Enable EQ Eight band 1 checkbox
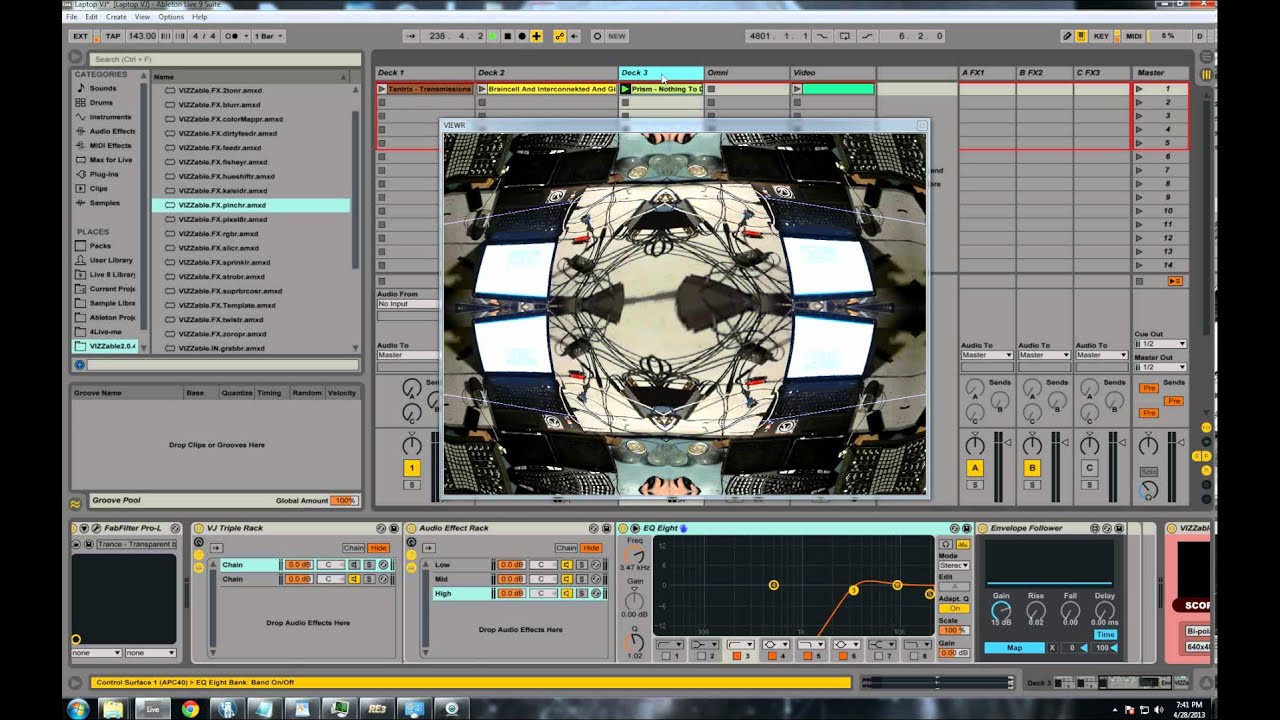The image size is (1280, 720). [x=664, y=656]
